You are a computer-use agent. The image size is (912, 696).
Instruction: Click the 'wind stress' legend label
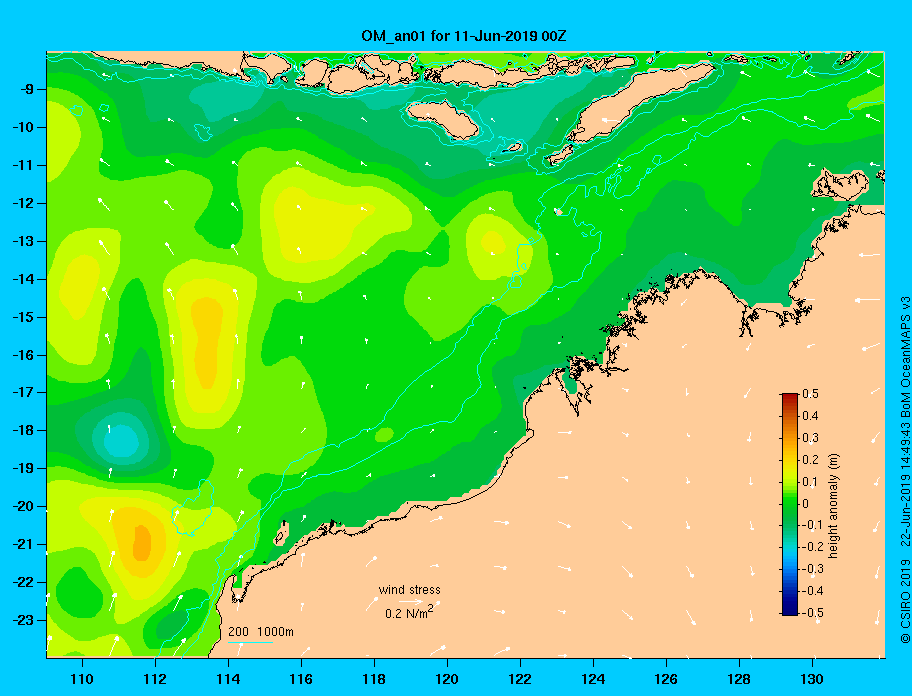pyautogui.click(x=409, y=590)
